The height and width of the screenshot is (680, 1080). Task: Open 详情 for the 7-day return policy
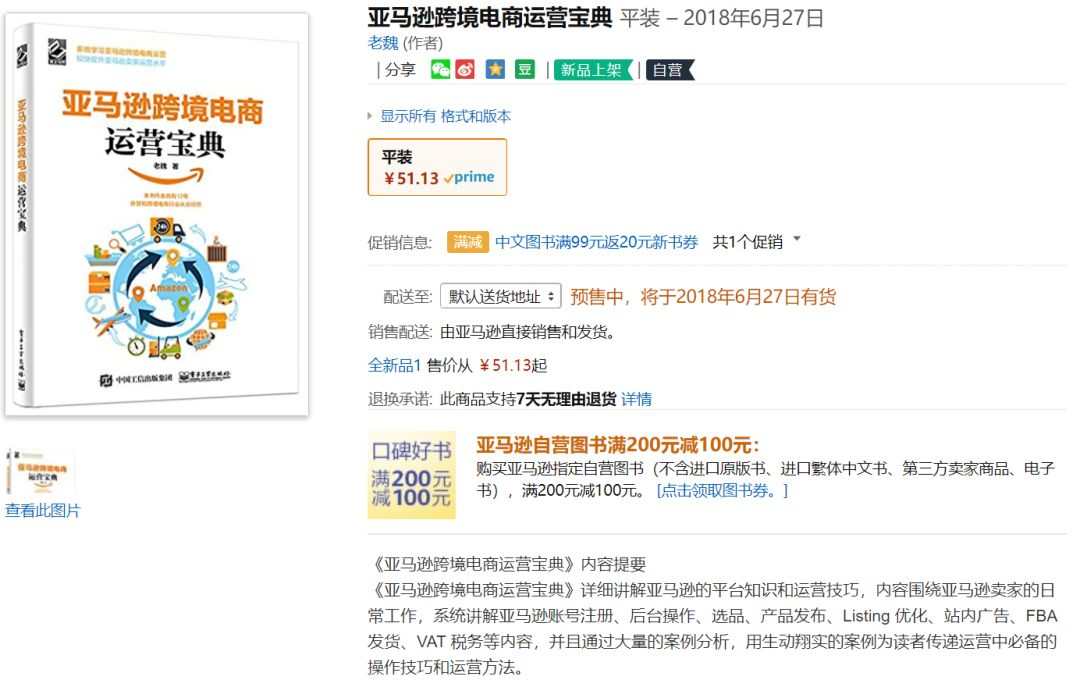tap(636, 399)
